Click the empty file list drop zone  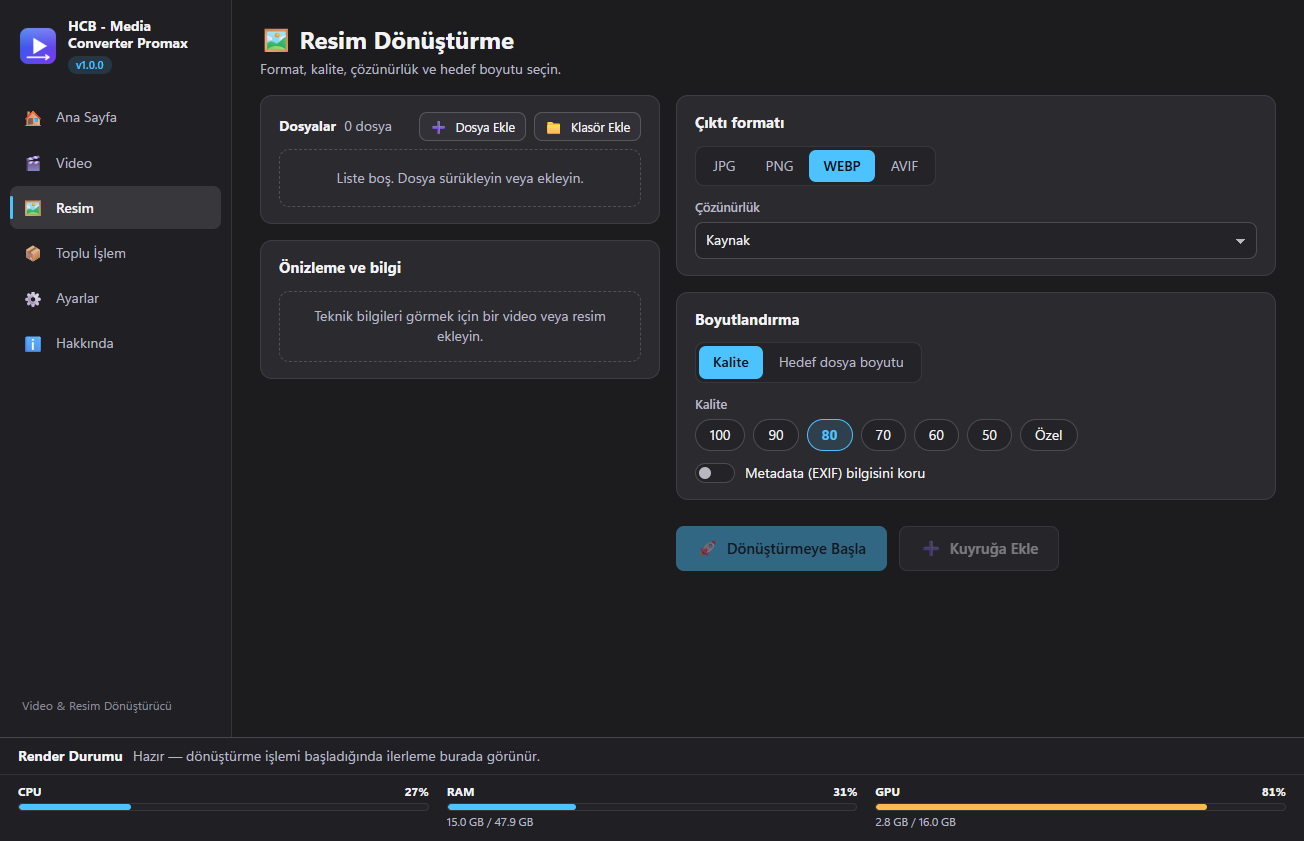click(x=460, y=178)
